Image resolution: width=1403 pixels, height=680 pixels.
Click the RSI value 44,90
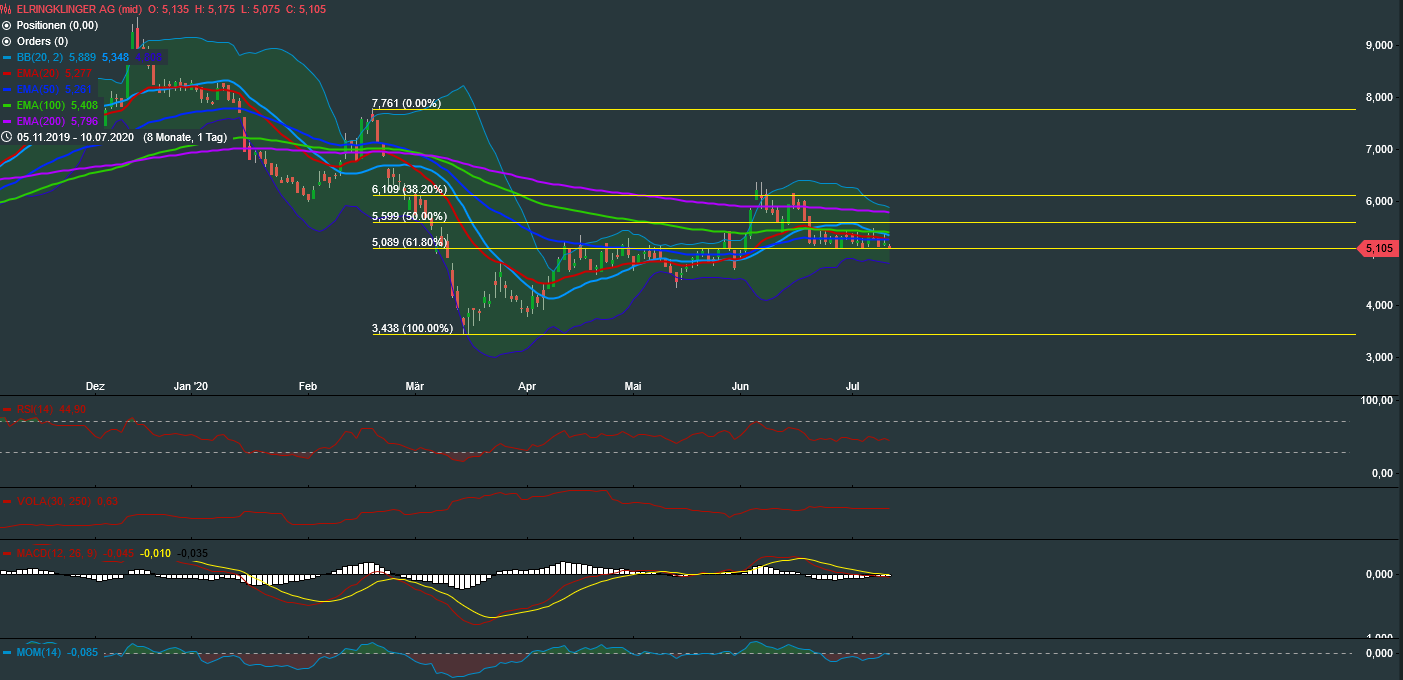click(x=73, y=409)
